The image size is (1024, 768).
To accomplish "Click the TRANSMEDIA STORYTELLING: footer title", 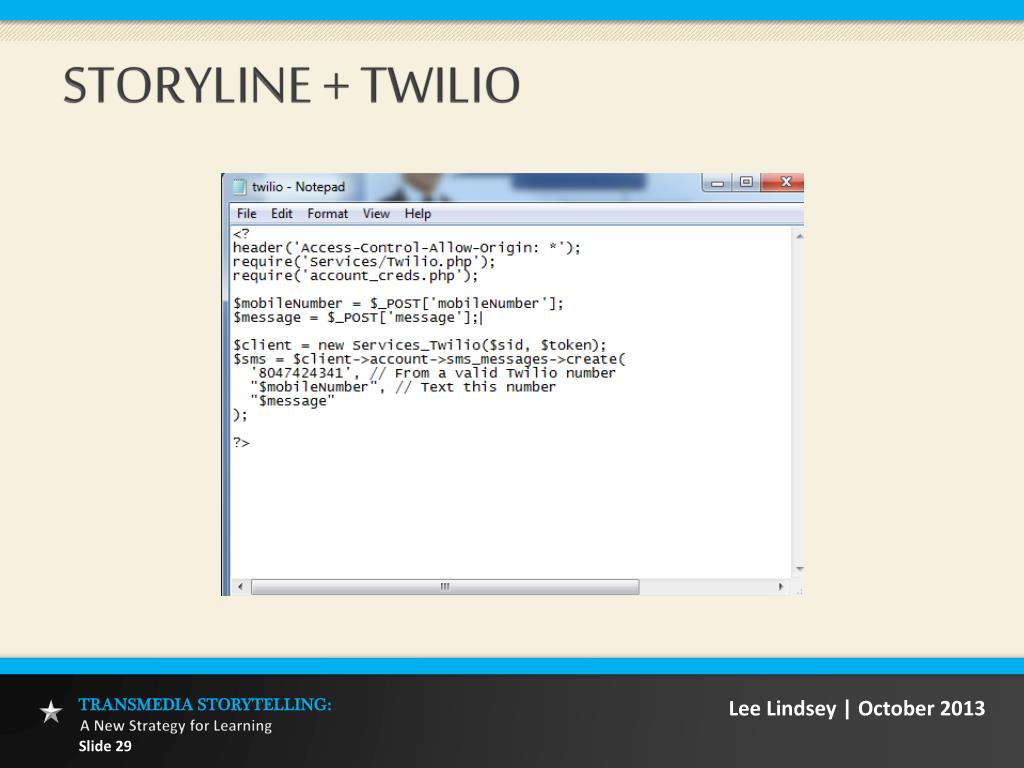I will tap(205, 705).
